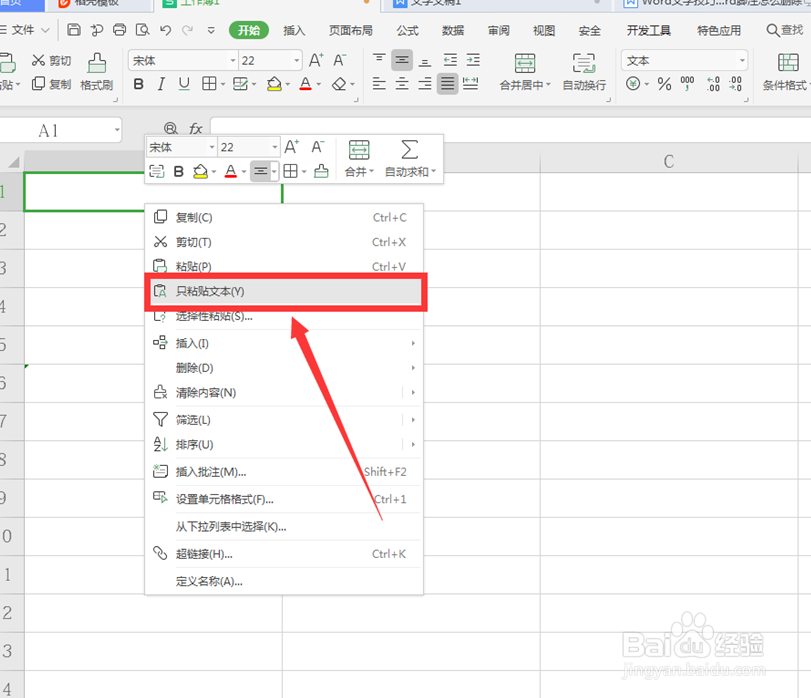Choose 复制(C) from context menu
This screenshot has width=811, height=698.
284,217
